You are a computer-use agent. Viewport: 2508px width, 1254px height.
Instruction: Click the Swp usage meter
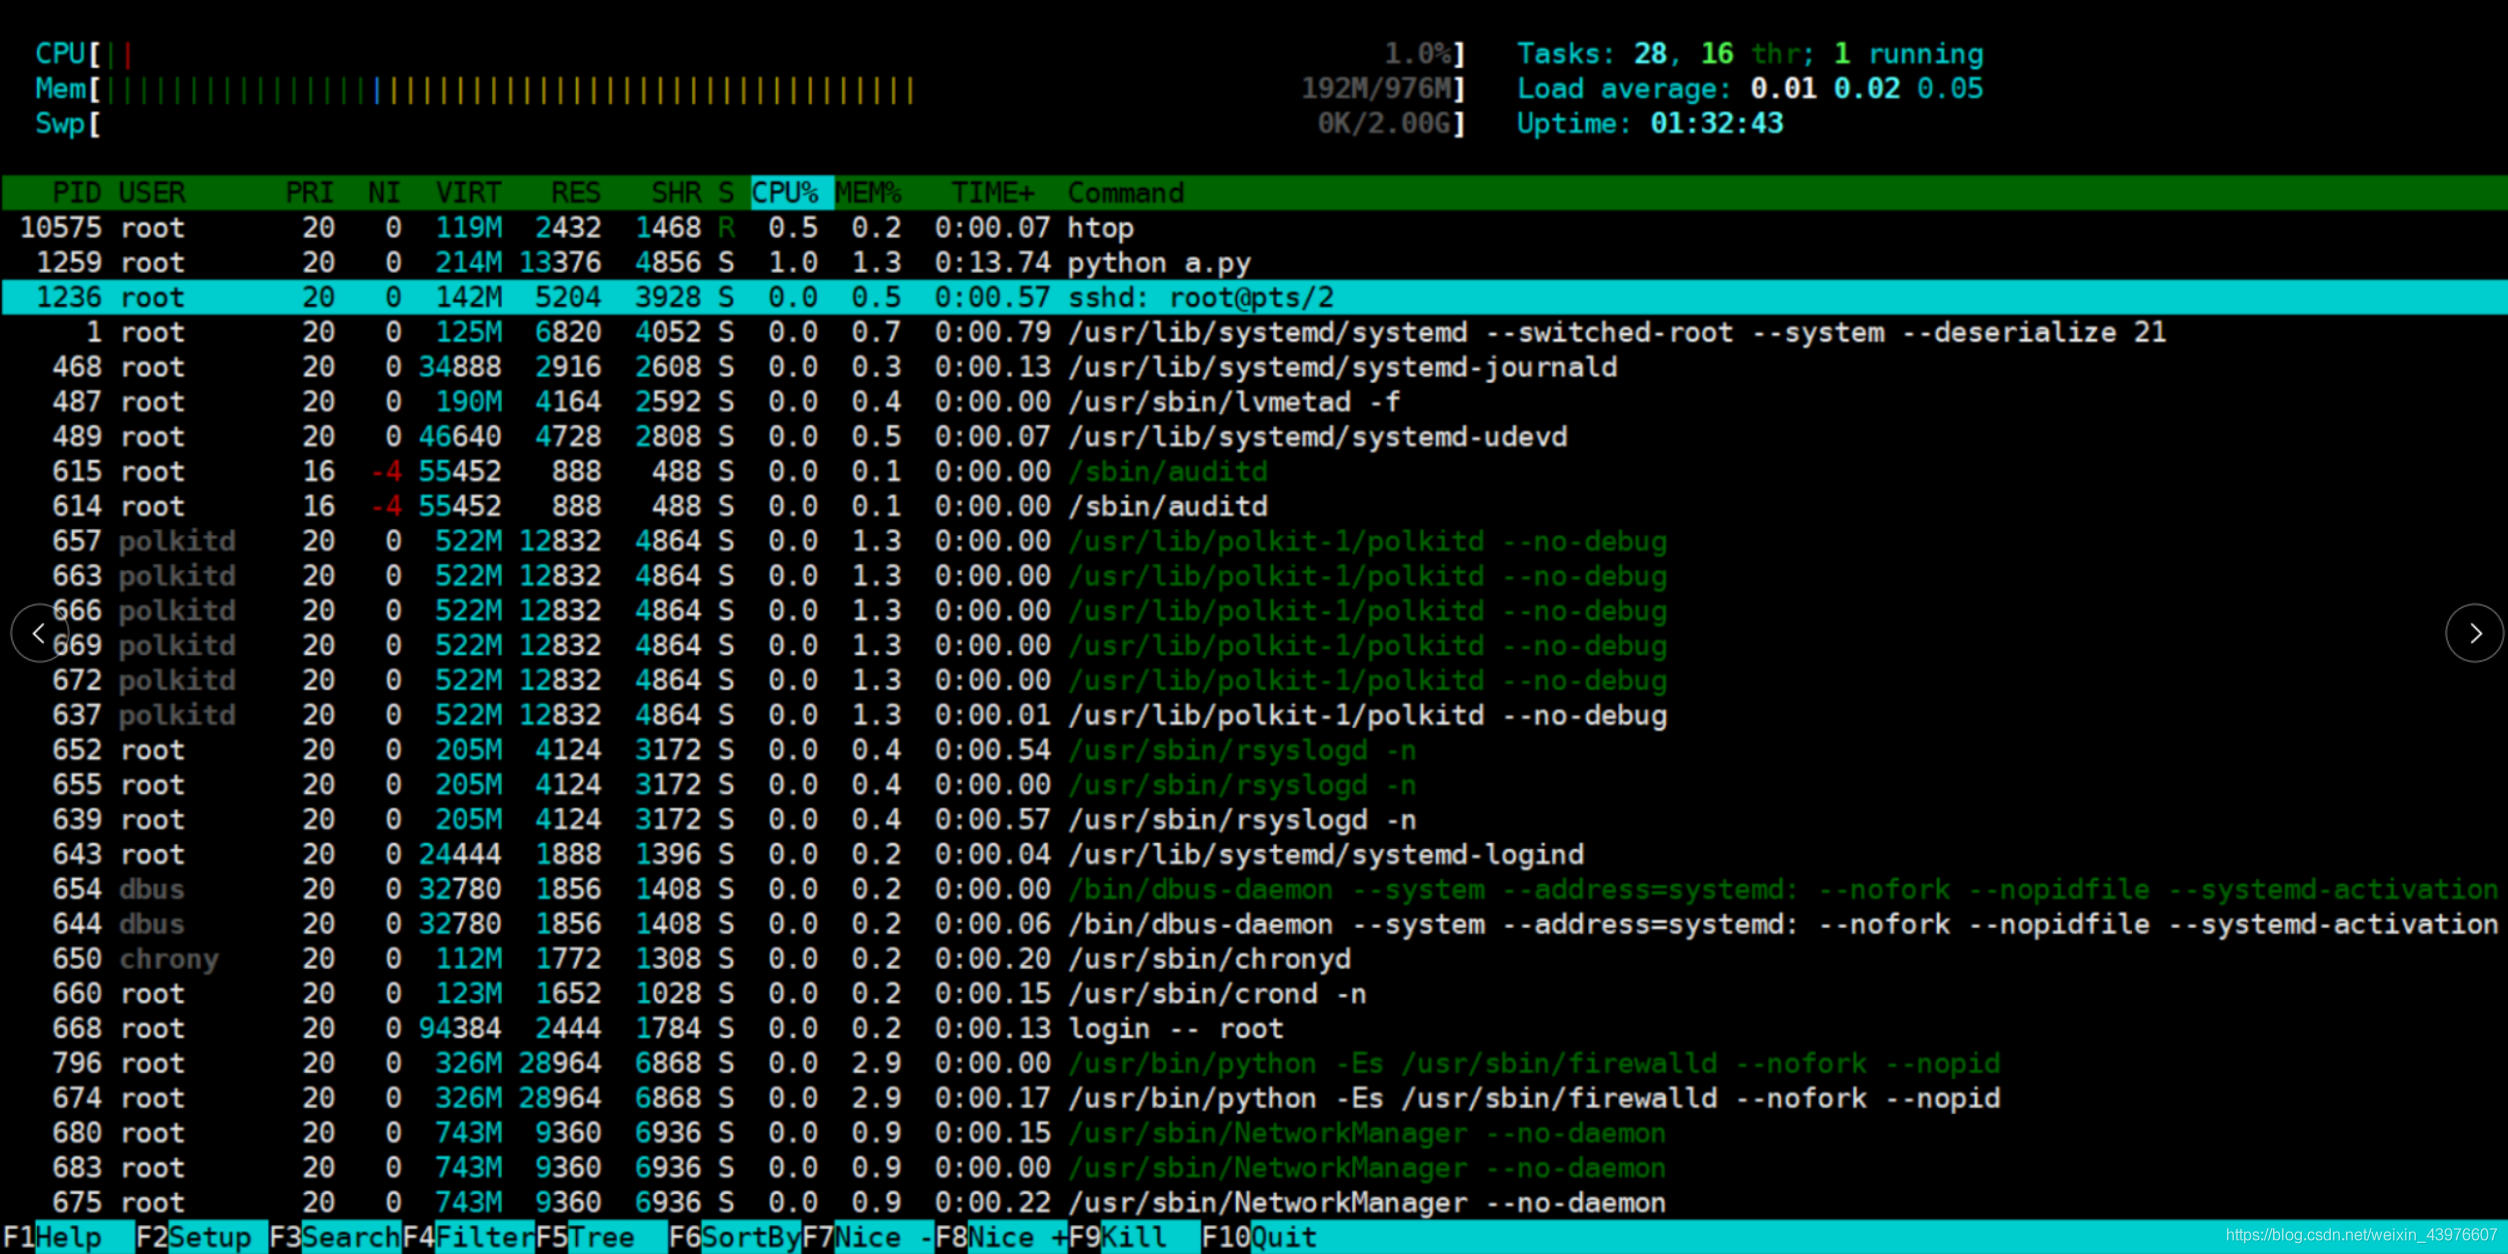pyautogui.click(x=750, y=124)
